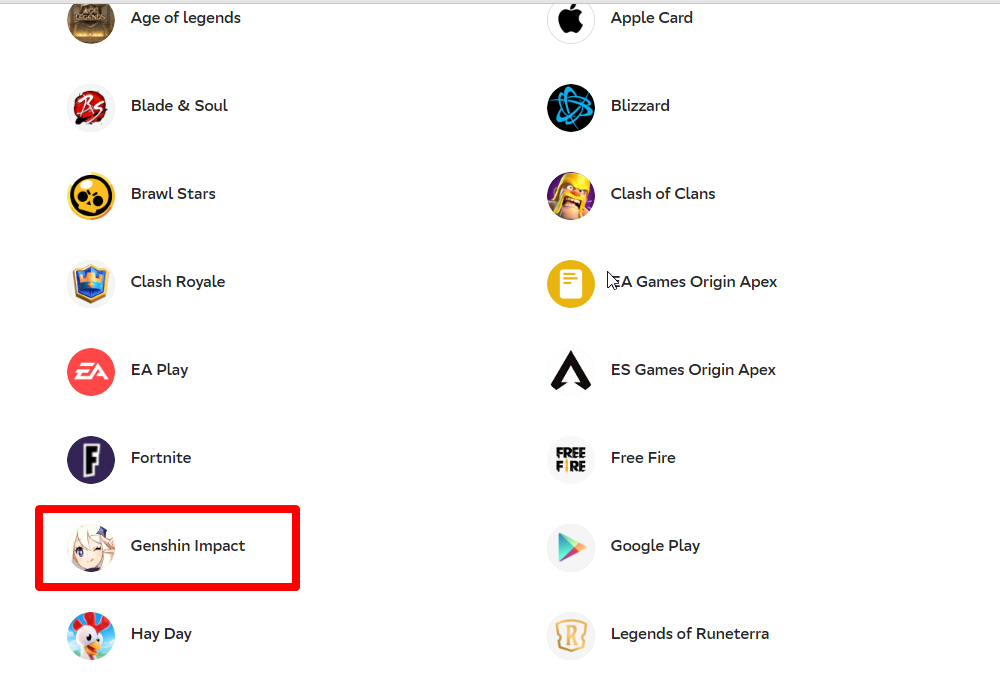Open the Apple Card logo icon
This screenshot has height=684, width=1000.
pyautogui.click(x=571, y=20)
